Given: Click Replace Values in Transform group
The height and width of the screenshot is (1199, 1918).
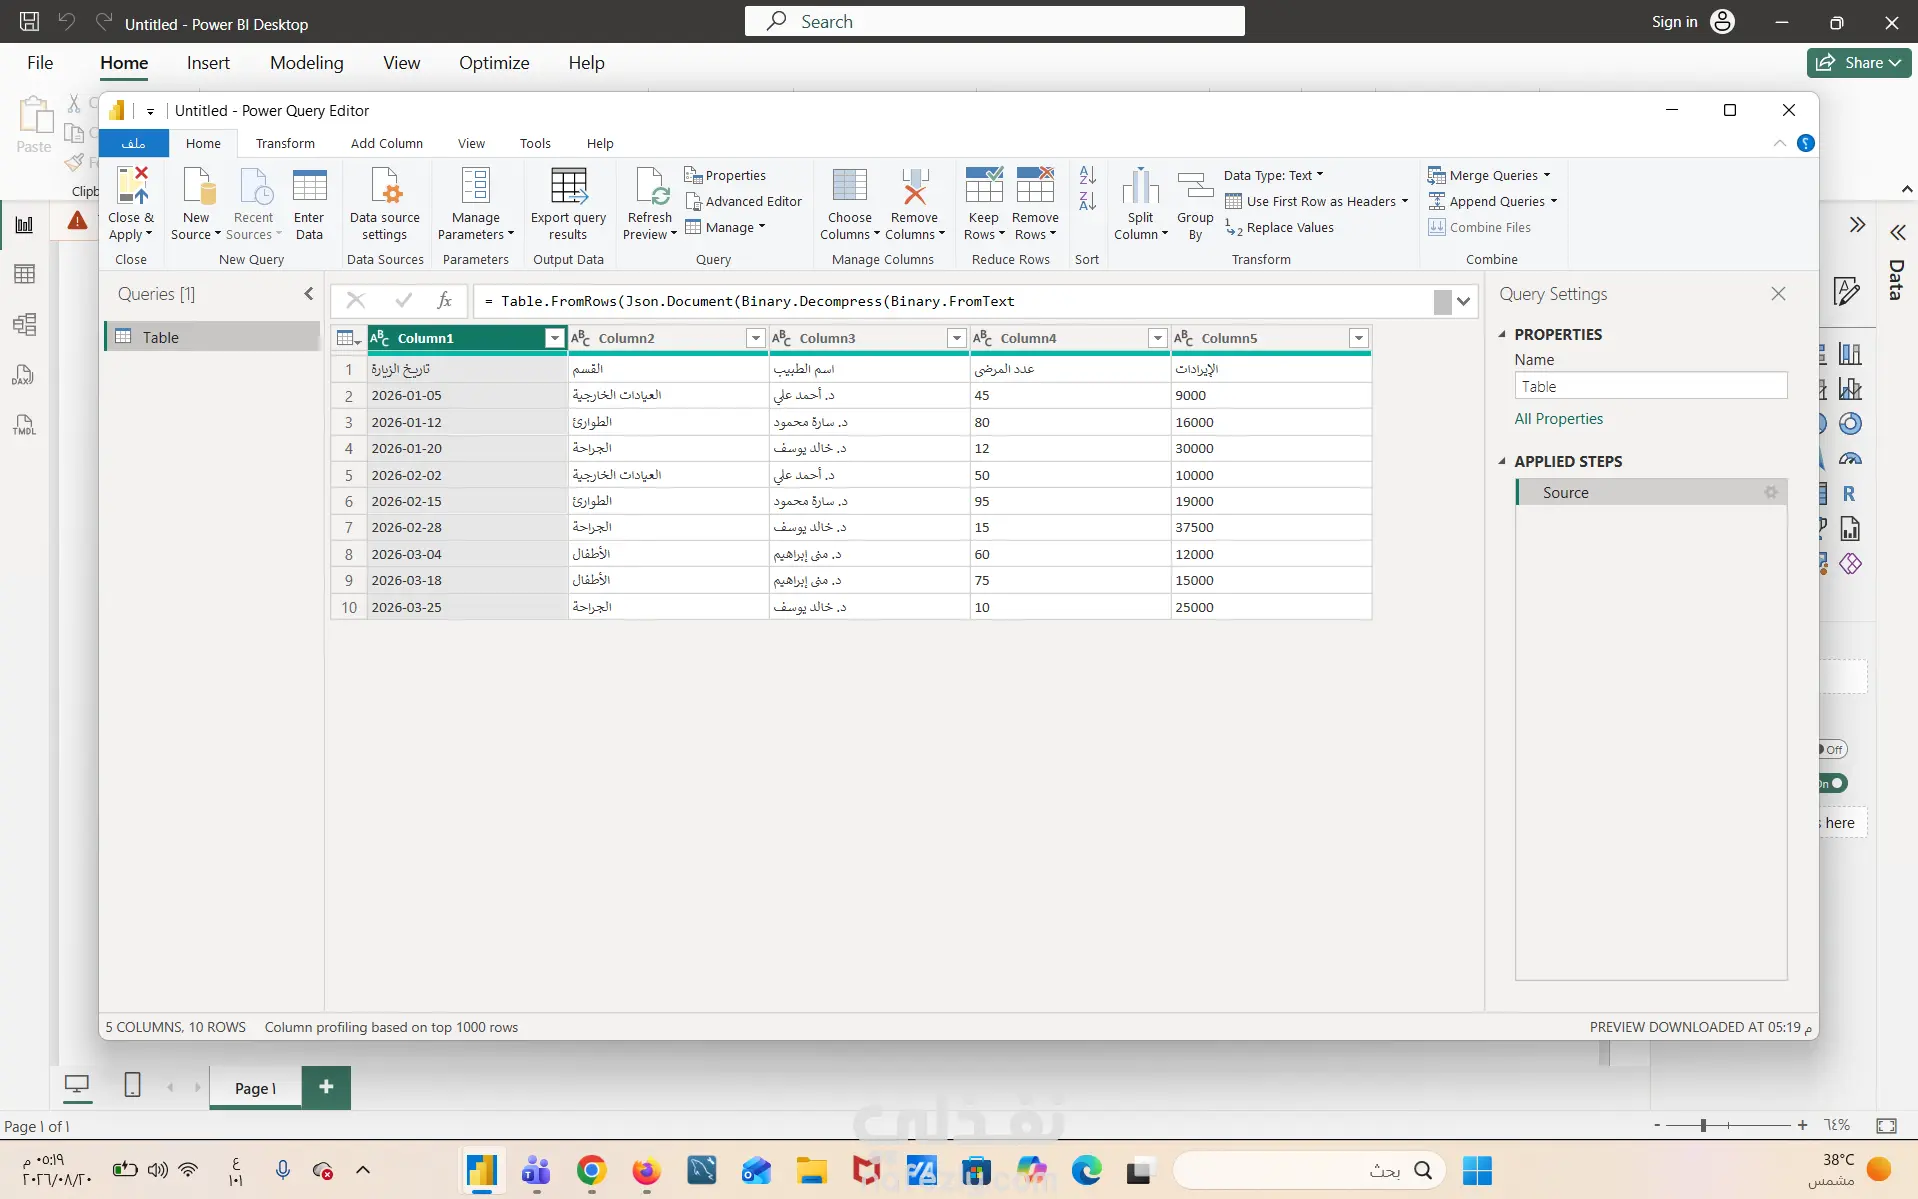Looking at the screenshot, I should (1280, 228).
